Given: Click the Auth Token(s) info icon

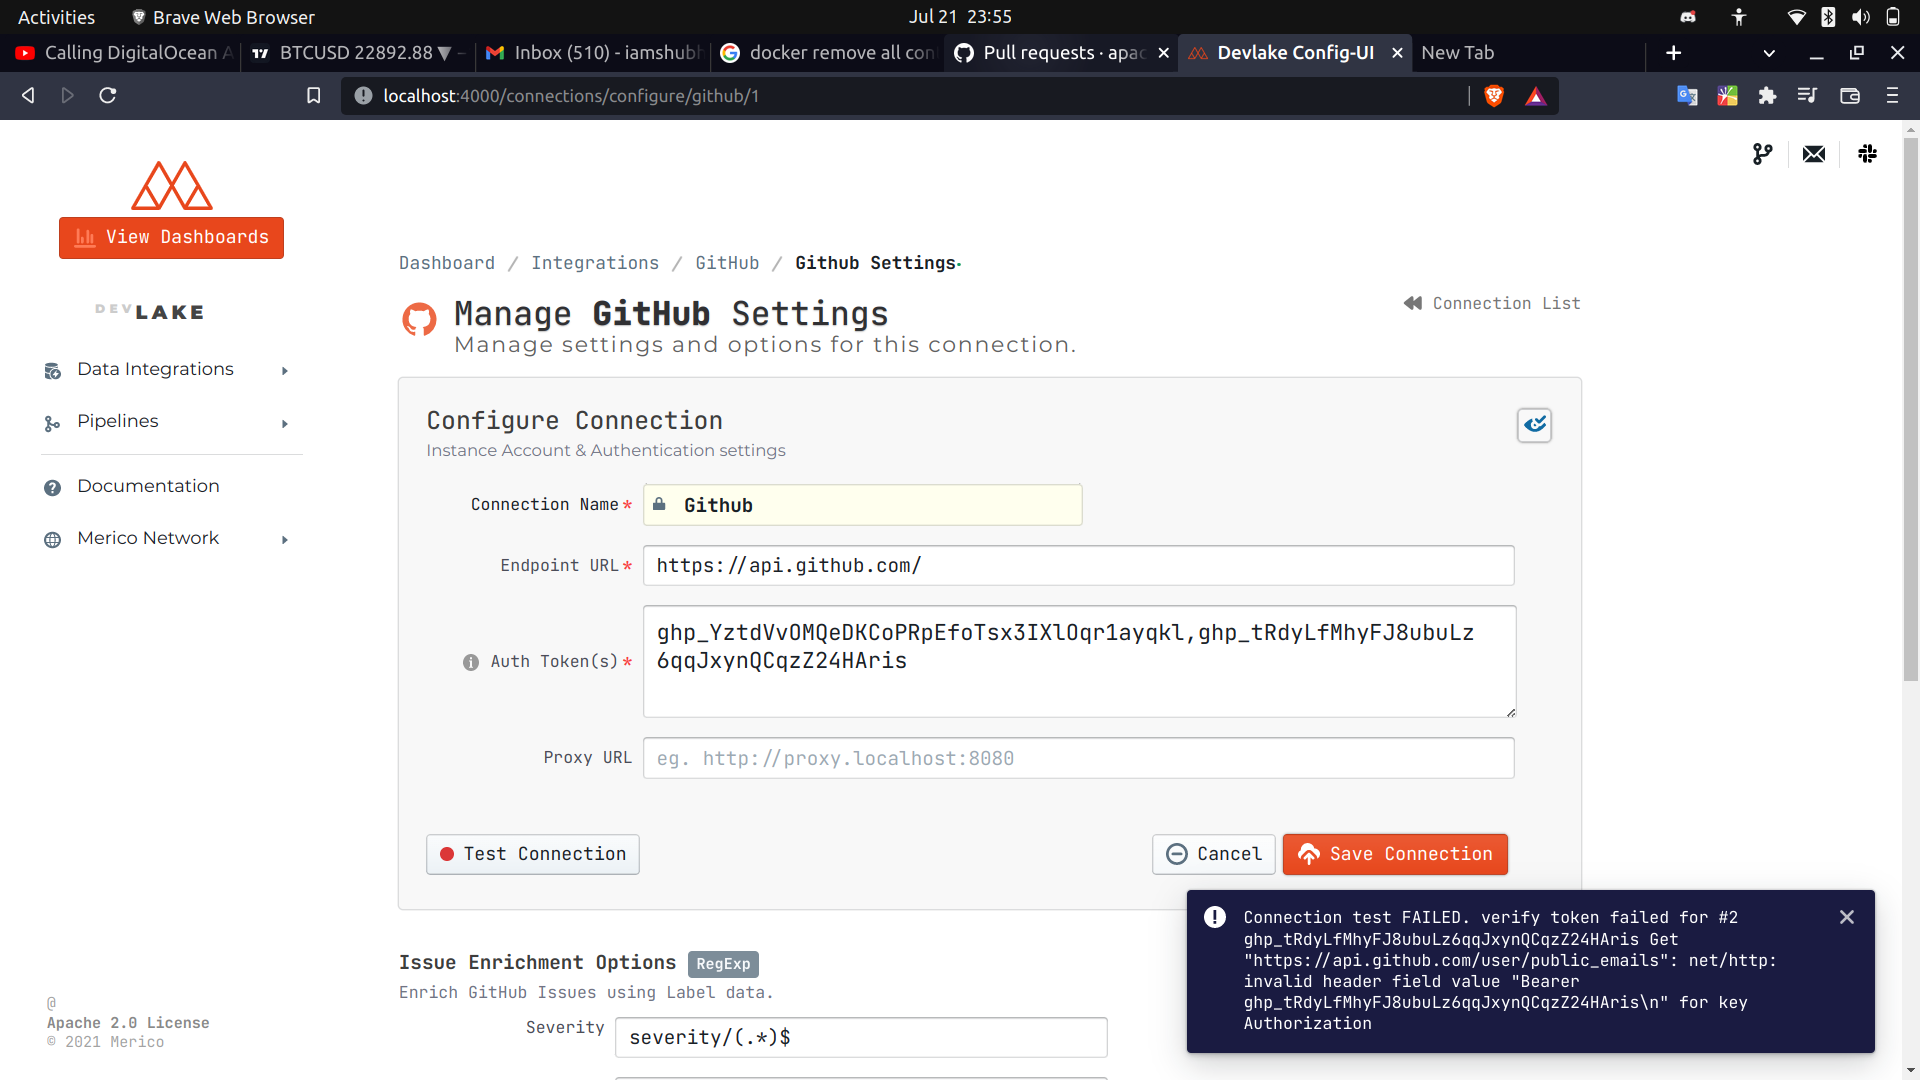Looking at the screenshot, I should tap(471, 662).
